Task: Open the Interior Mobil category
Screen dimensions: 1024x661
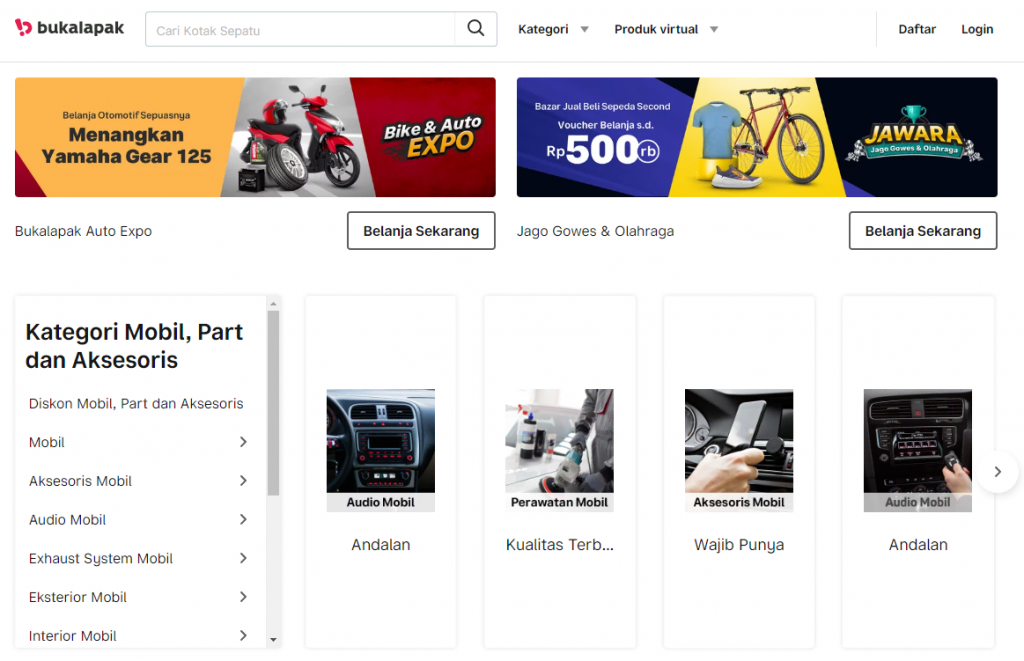Action: click(x=72, y=636)
